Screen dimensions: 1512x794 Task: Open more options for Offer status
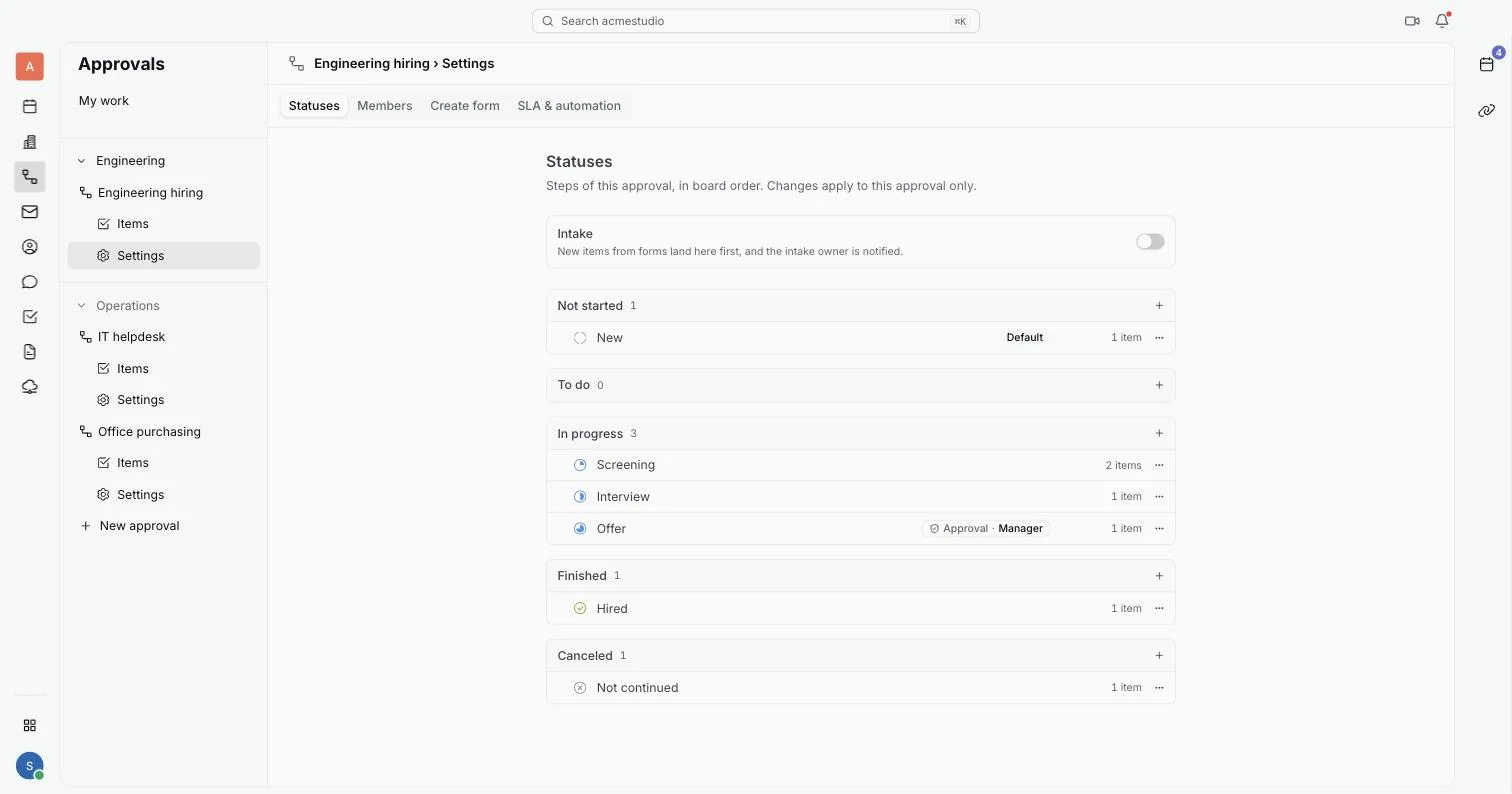coord(1159,528)
